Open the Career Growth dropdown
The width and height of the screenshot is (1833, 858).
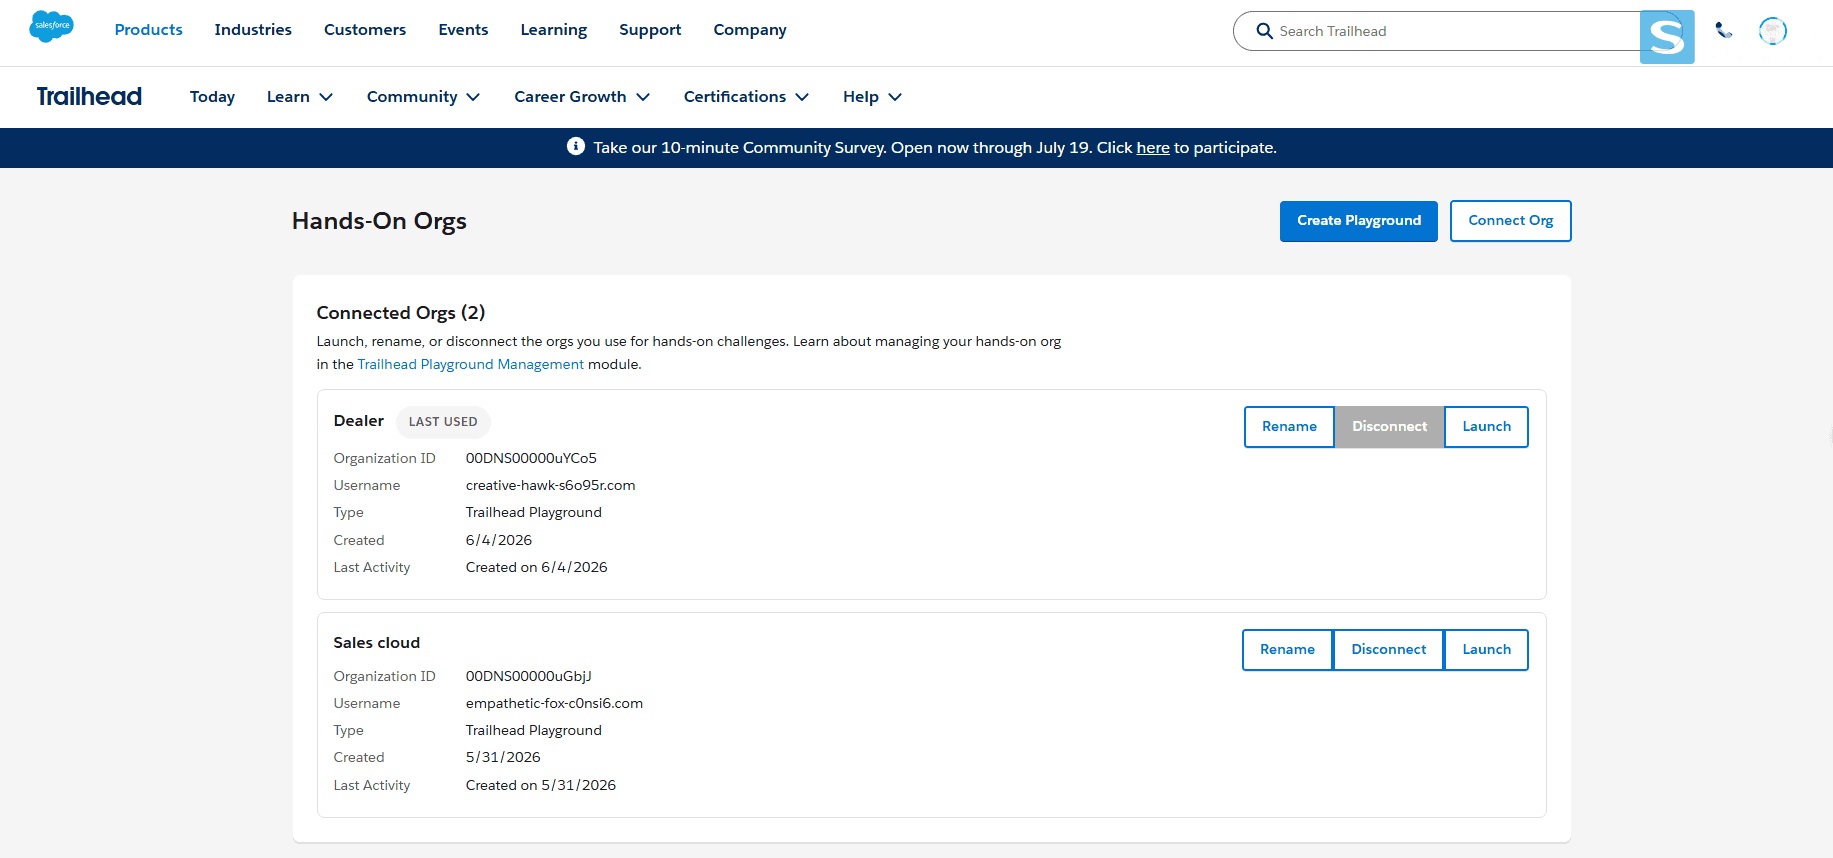click(582, 97)
